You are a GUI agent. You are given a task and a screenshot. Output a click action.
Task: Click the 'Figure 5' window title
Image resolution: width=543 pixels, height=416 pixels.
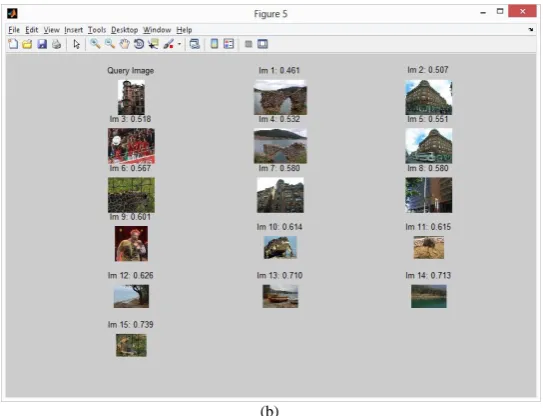270,14
